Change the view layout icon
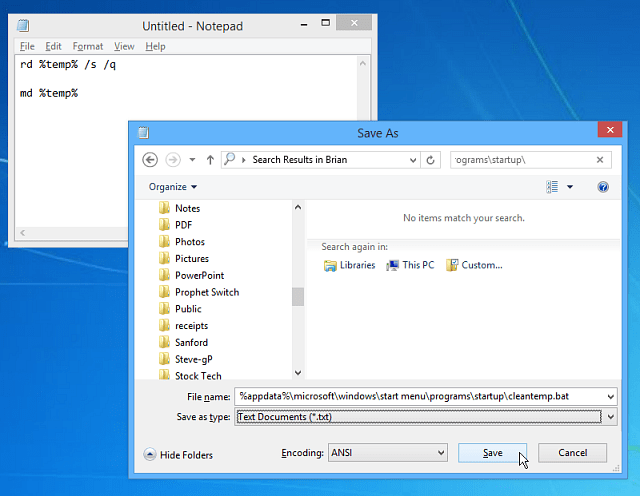The width and height of the screenshot is (640, 496). pyautogui.click(x=552, y=187)
